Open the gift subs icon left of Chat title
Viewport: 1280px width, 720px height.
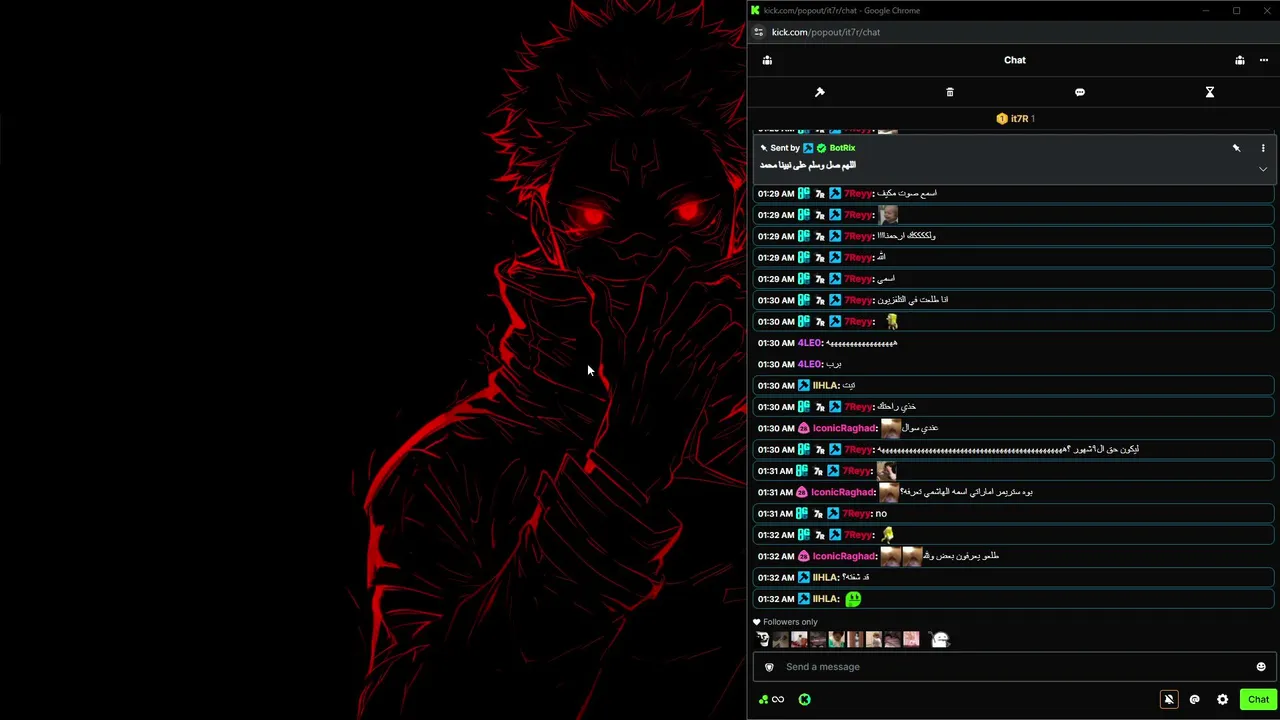pyautogui.click(x=767, y=60)
